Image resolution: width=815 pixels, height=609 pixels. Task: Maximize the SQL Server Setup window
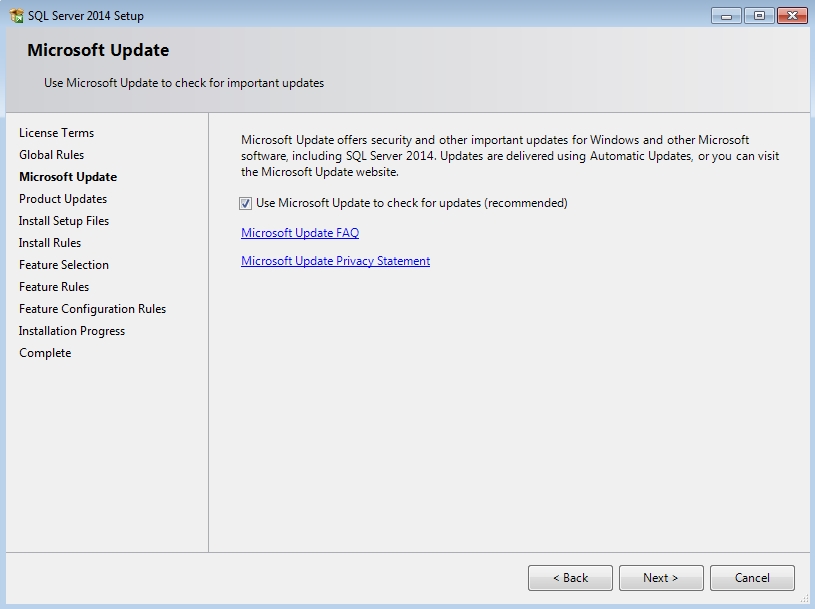click(x=757, y=15)
